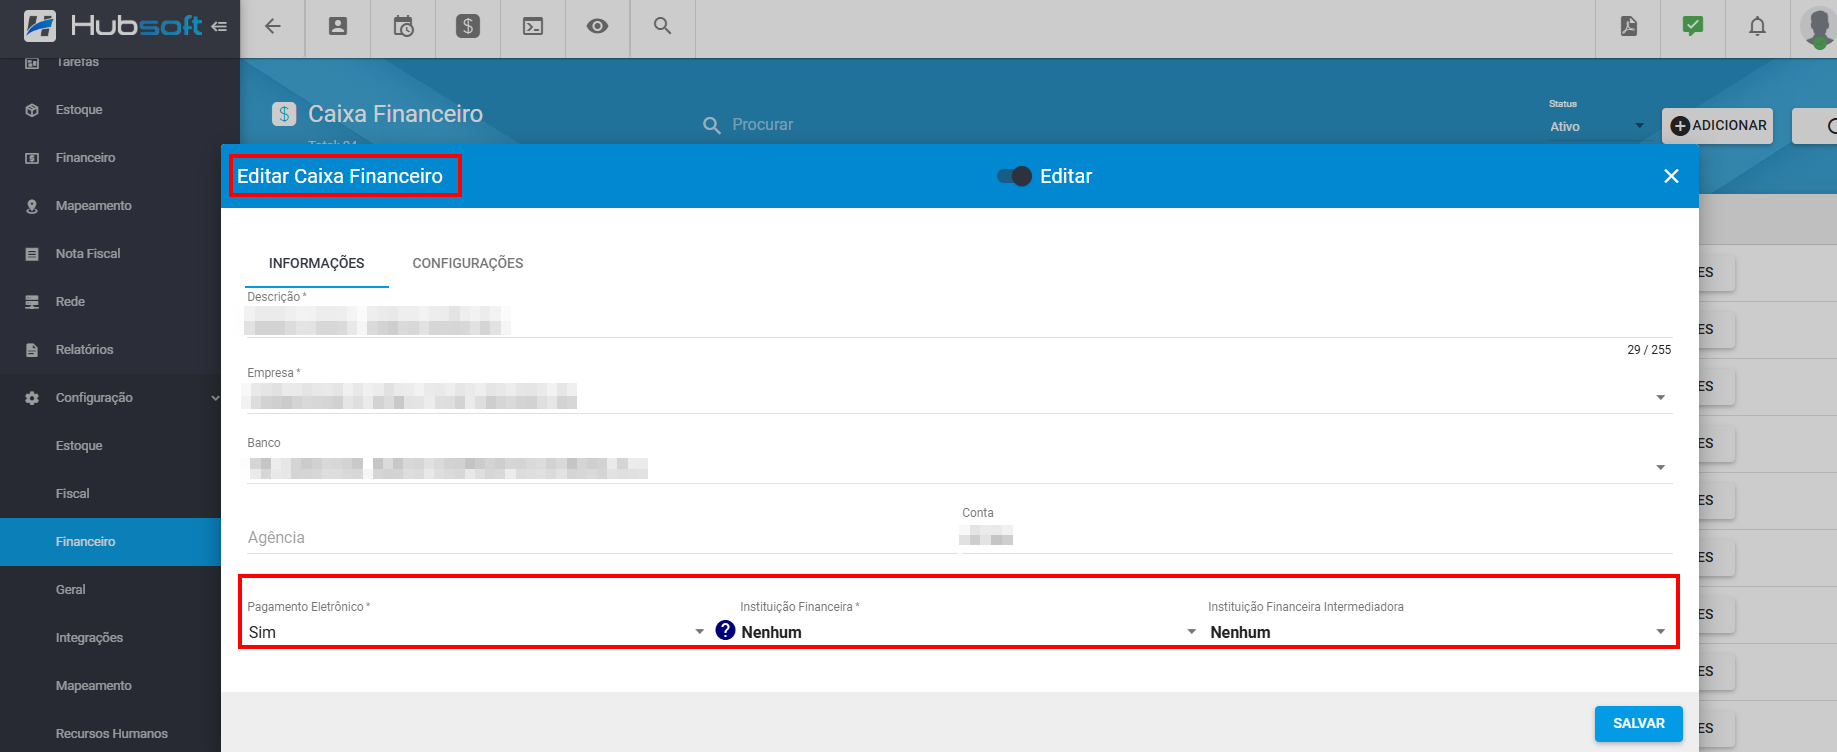Click the Conta input field
Image resolution: width=1837 pixels, height=752 pixels.
click(1317, 538)
